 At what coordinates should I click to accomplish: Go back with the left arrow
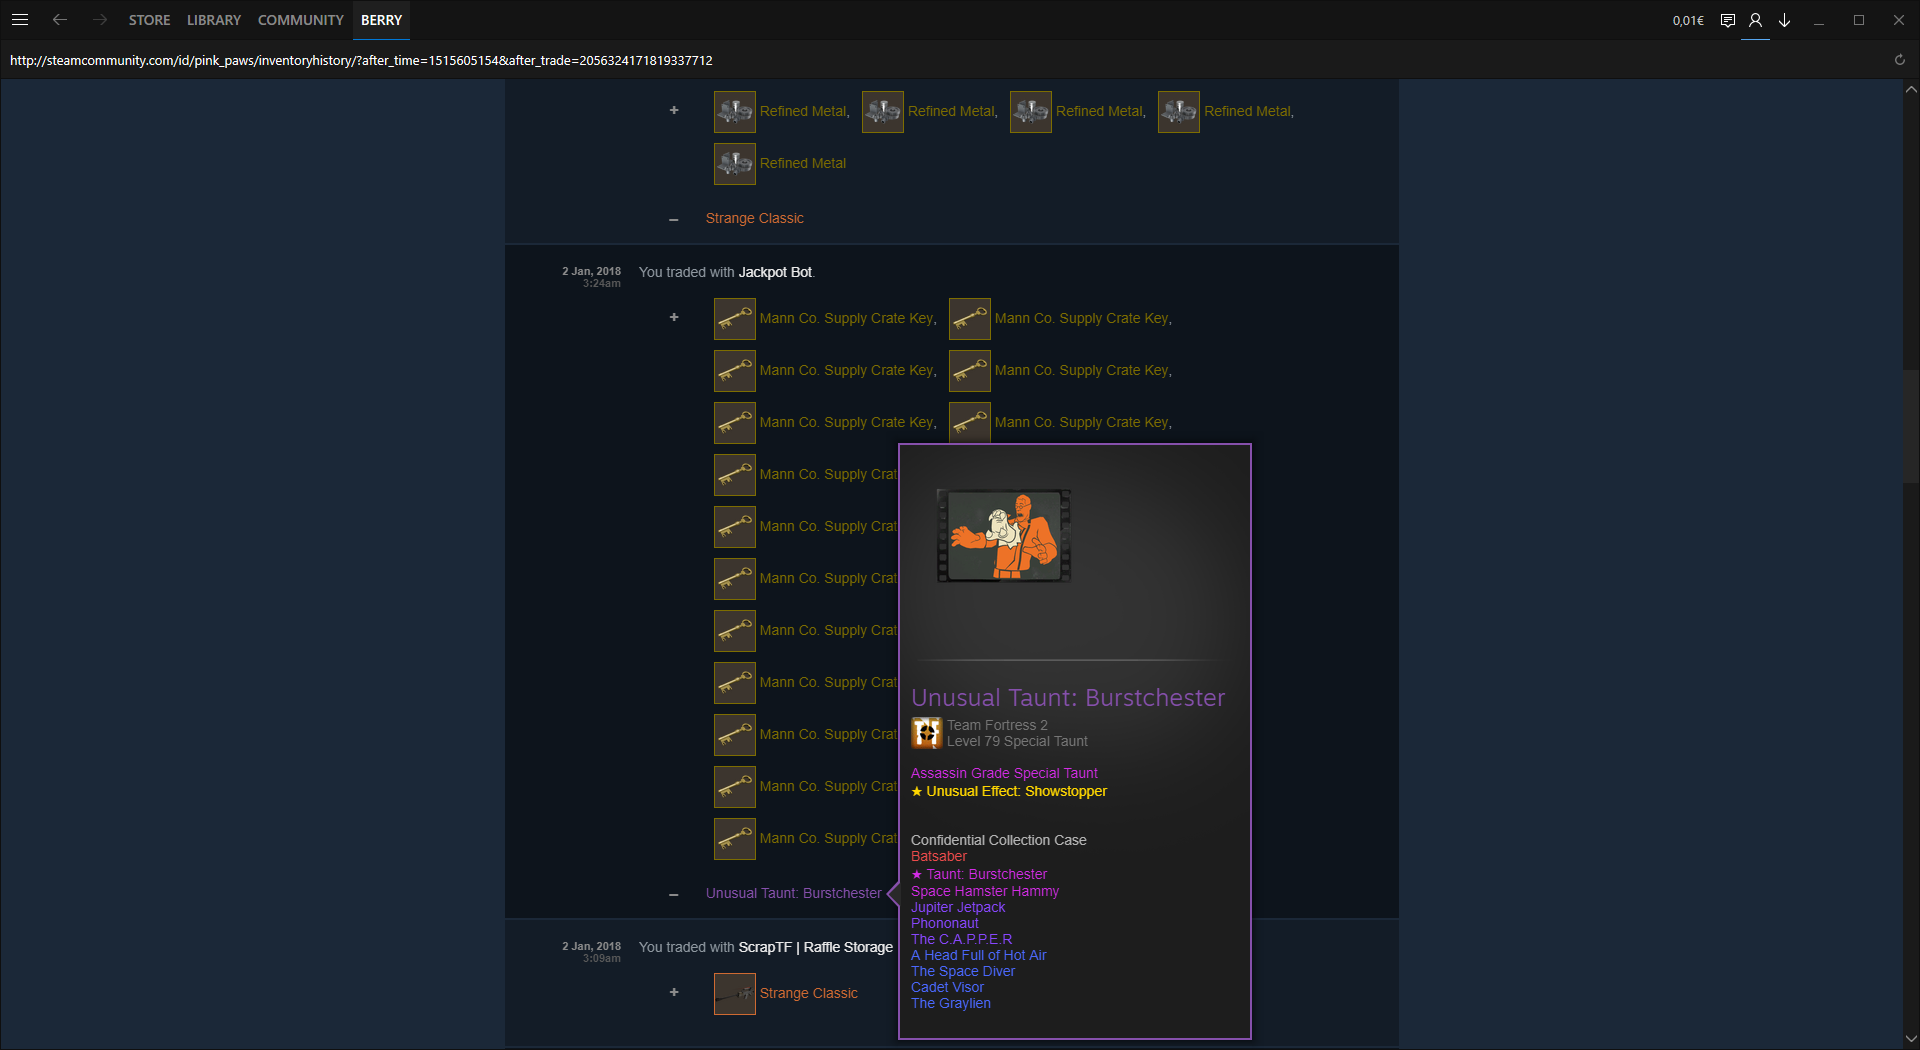[60, 20]
